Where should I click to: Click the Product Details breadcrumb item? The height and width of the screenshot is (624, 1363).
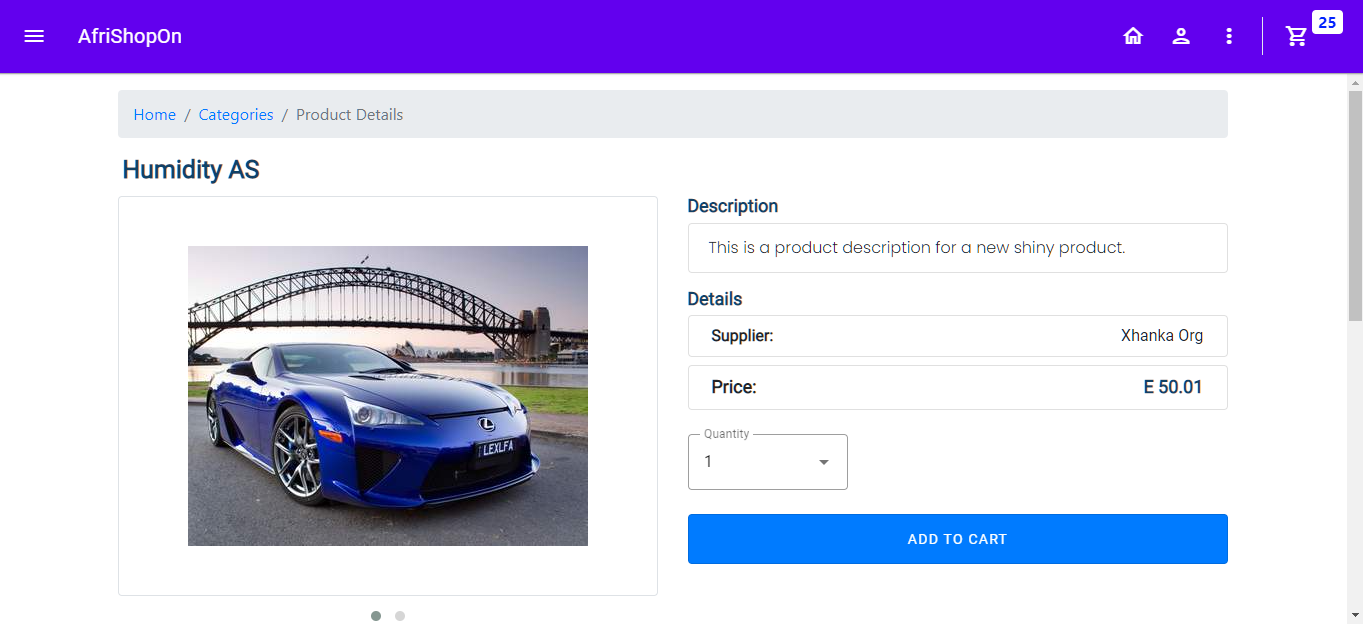coord(349,115)
